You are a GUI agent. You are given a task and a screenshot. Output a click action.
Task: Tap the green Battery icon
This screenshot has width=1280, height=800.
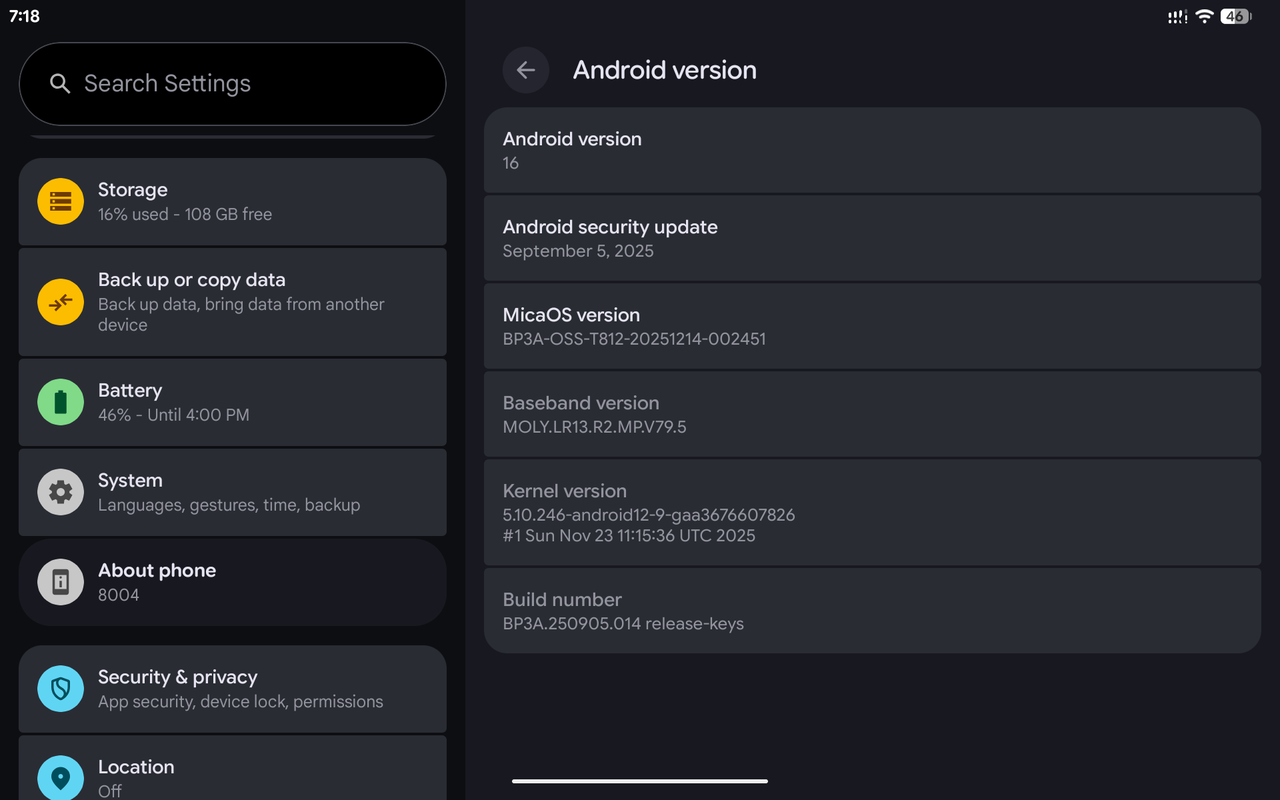(x=60, y=402)
